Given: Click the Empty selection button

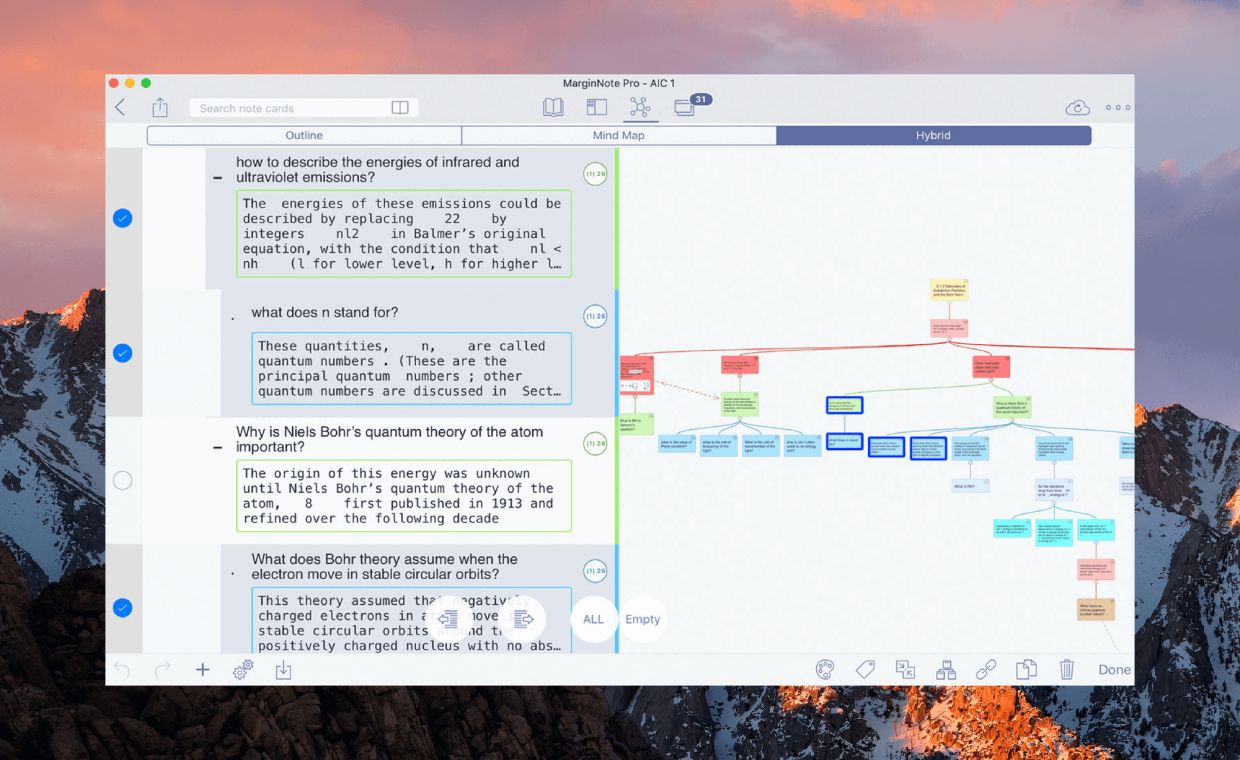Looking at the screenshot, I should (x=643, y=619).
